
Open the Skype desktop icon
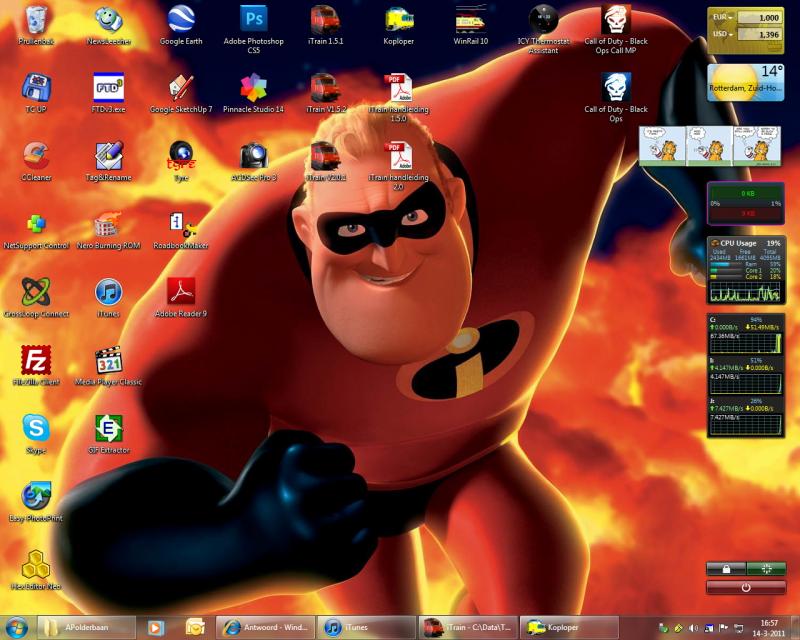click(x=36, y=434)
